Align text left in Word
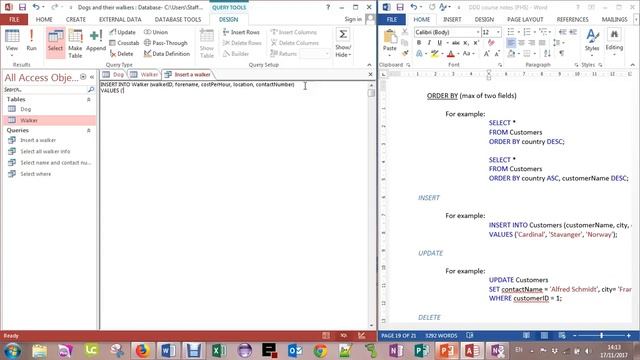 [x=511, y=43]
